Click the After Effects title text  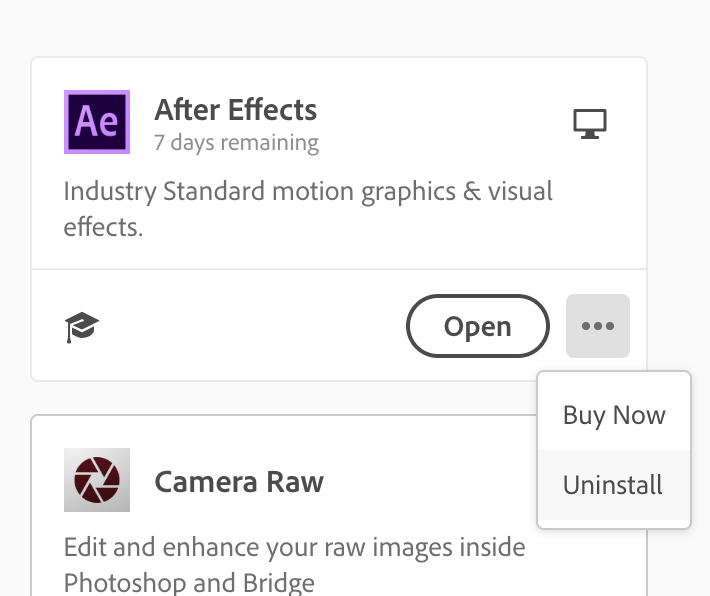[x=235, y=110]
